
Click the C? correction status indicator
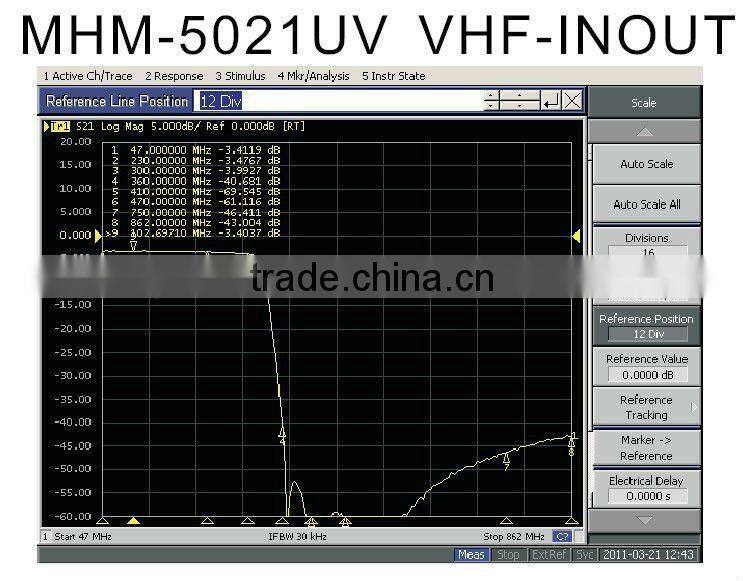point(562,536)
